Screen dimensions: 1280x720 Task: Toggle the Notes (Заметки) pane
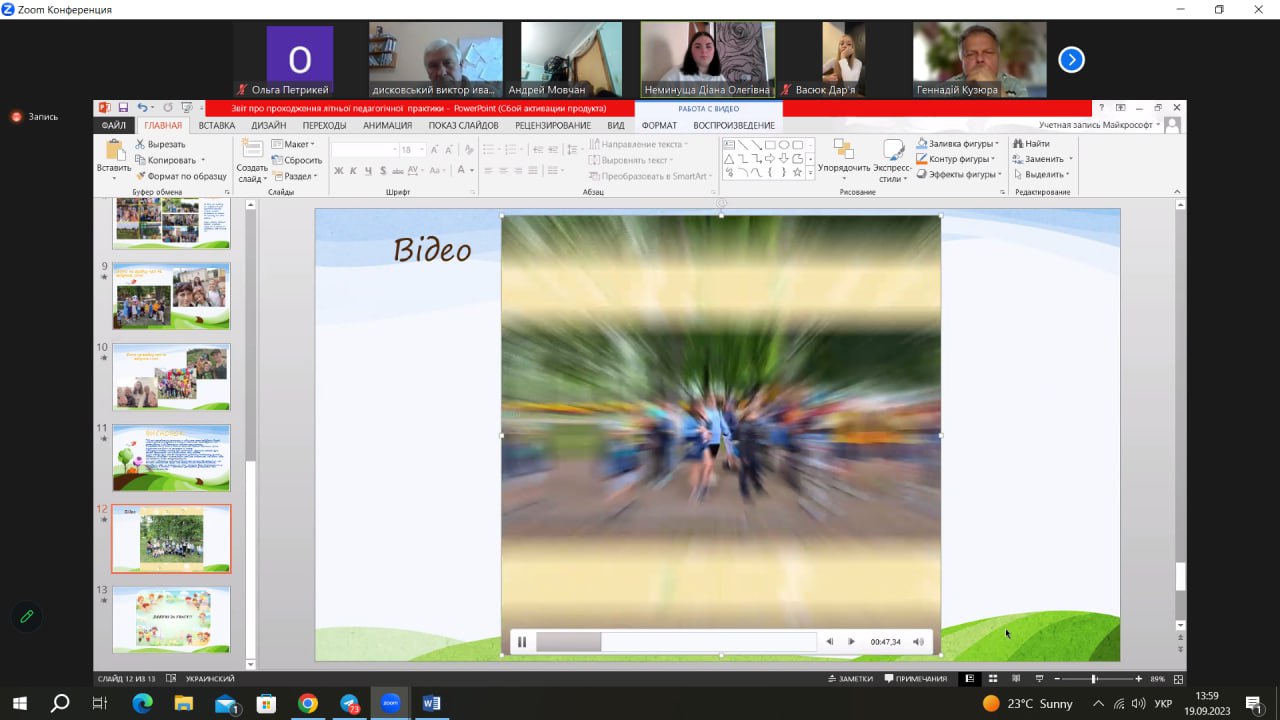pos(850,679)
